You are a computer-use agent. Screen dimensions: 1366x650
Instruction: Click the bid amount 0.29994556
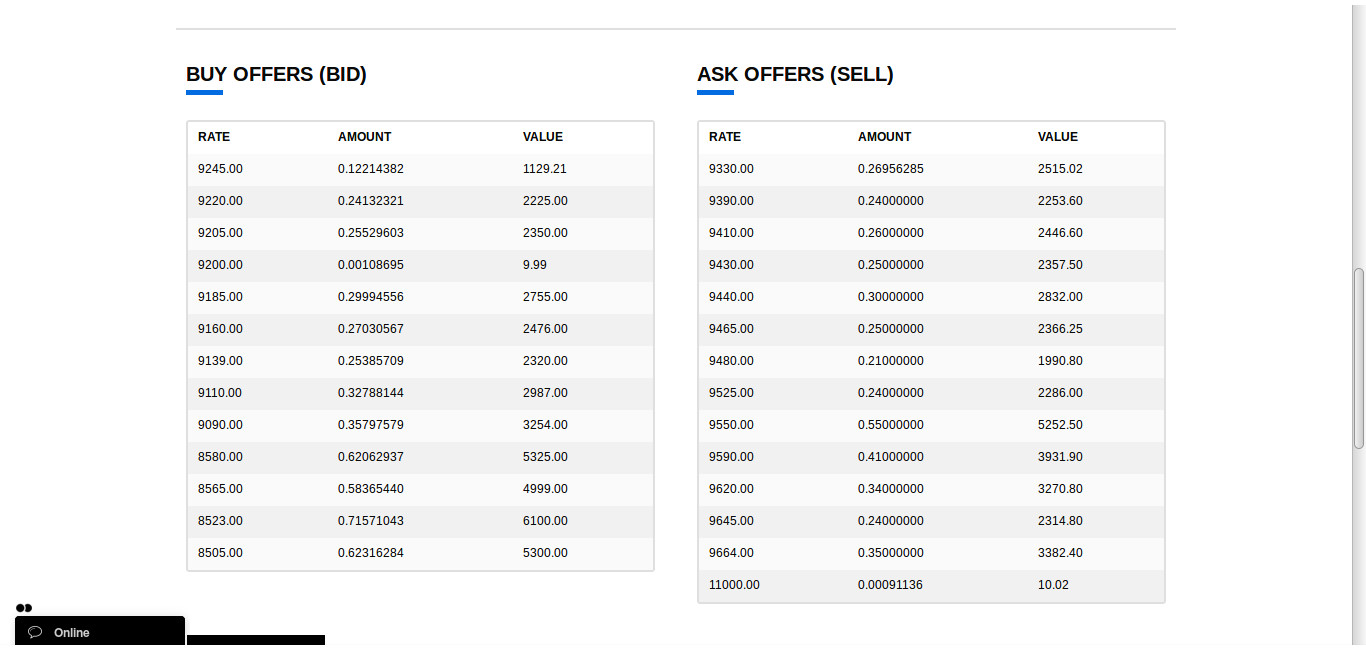(371, 297)
